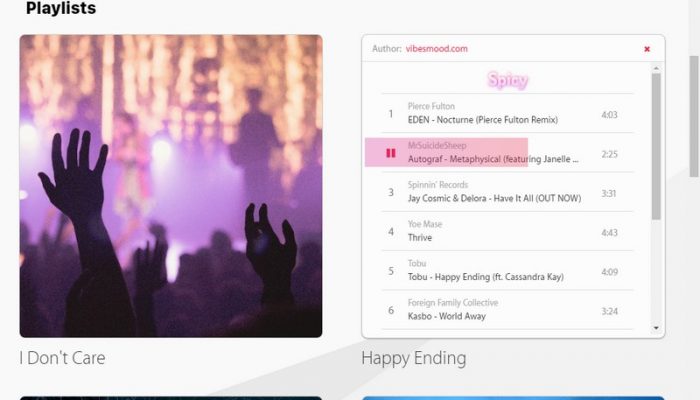Screen dimensions: 700x400
Task: Open the I Don't Care playlist cover
Action: pyautogui.click(x=171, y=186)
